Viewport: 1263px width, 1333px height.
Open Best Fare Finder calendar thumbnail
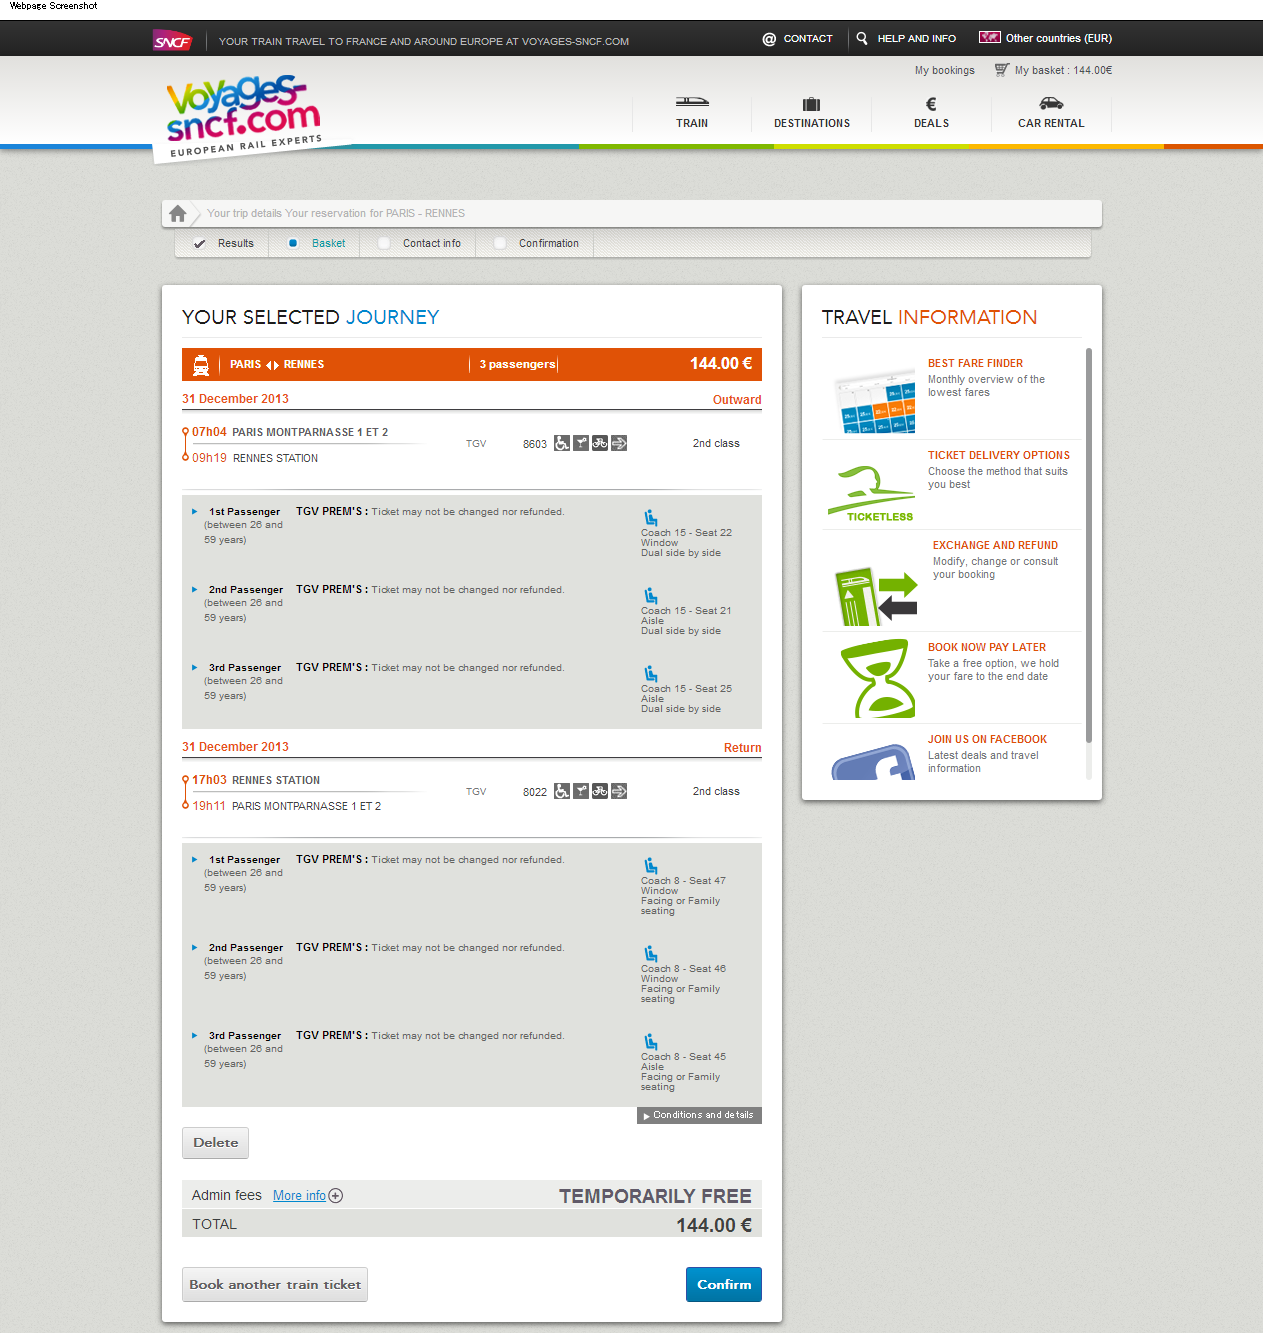(874, 400)
